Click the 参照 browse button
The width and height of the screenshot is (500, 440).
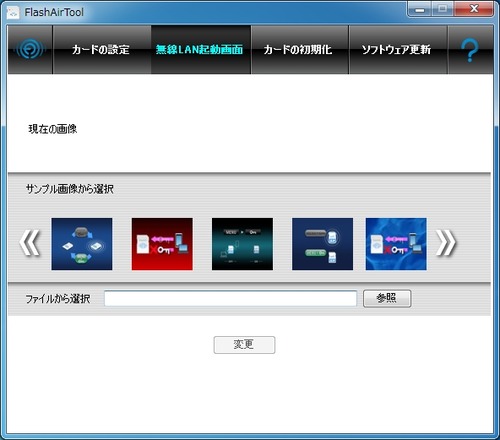(x=387, y=298)
